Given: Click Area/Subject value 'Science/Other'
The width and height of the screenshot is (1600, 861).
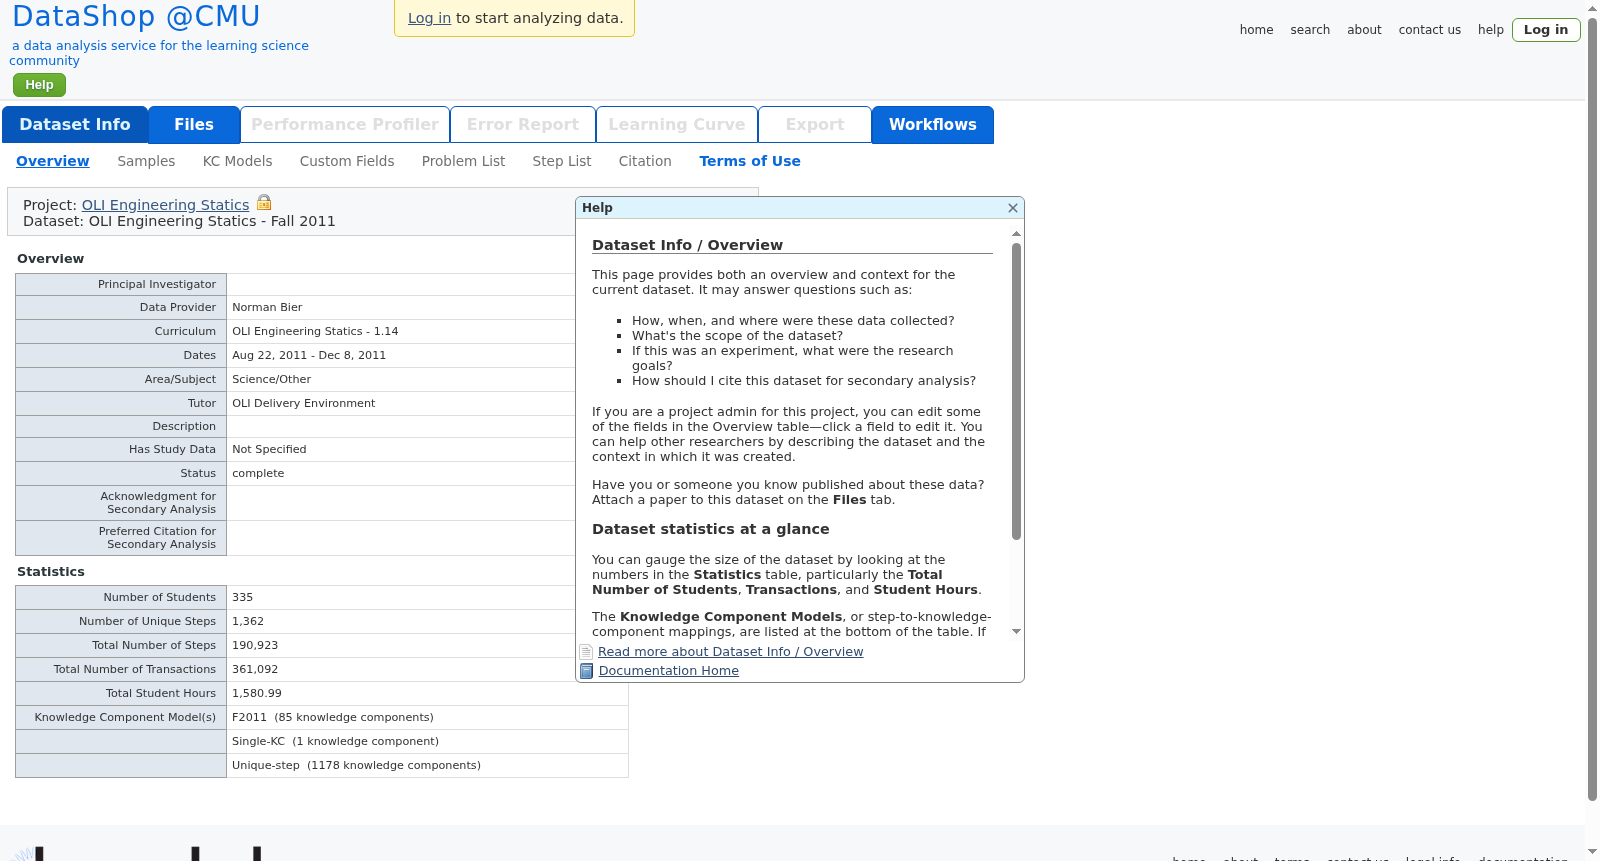Looking at the screenshot, I should [x=271, y=380].
